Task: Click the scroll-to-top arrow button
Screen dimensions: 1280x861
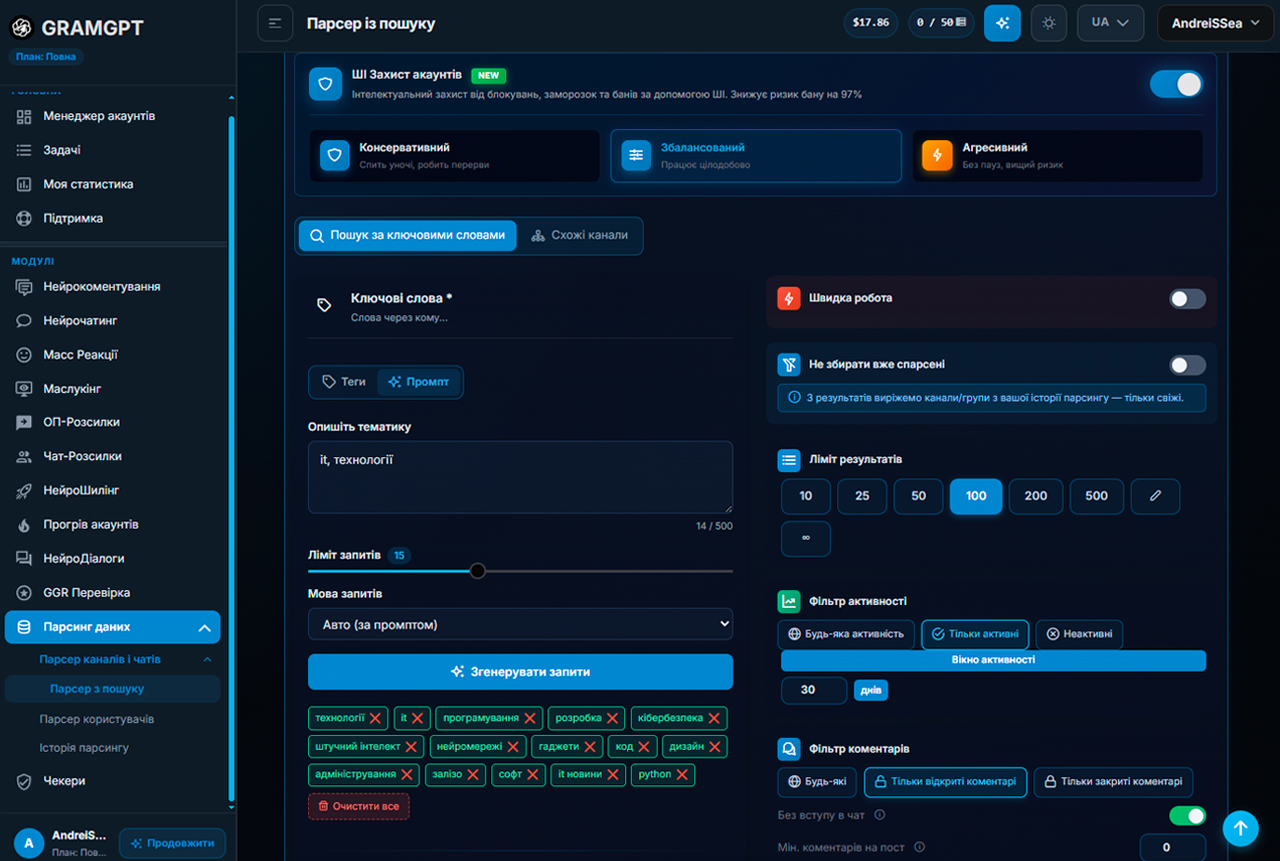Action: point(1241,828)
